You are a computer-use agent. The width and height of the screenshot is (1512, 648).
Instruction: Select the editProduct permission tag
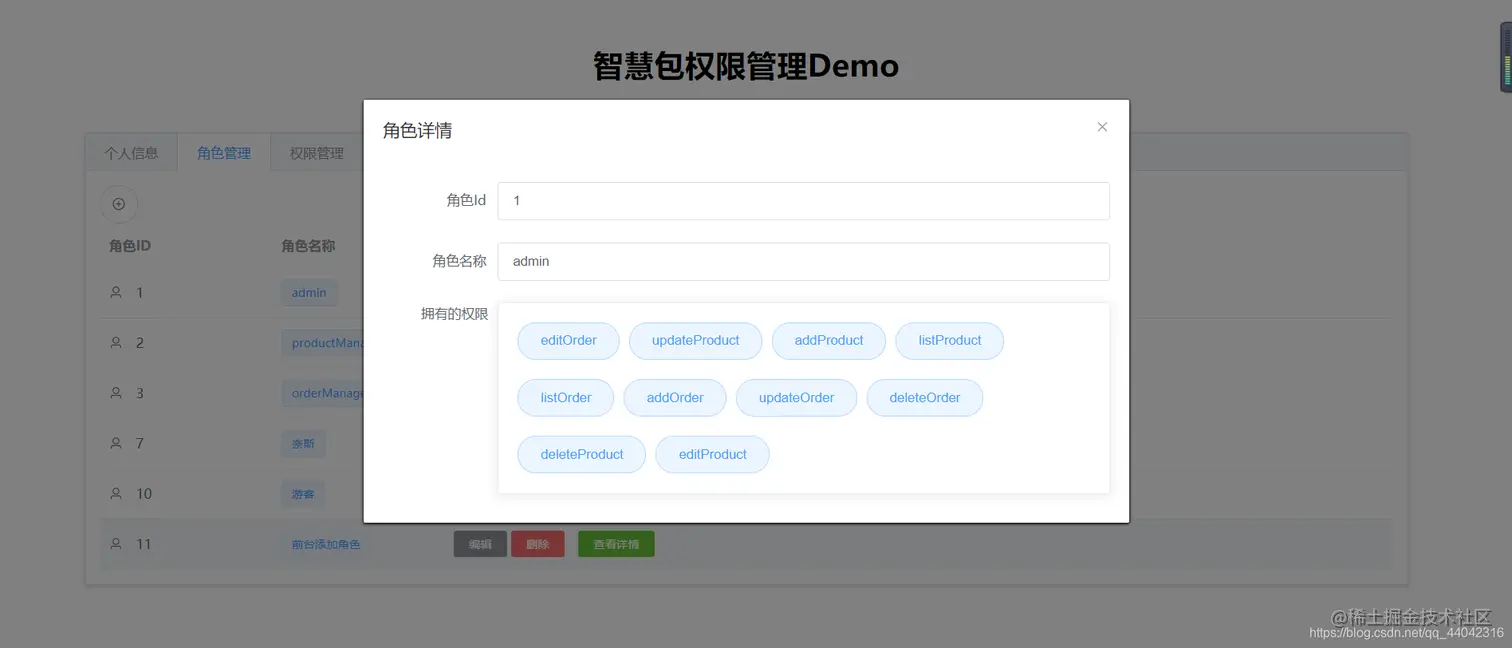pyautogui.click(x=712, y=455)
